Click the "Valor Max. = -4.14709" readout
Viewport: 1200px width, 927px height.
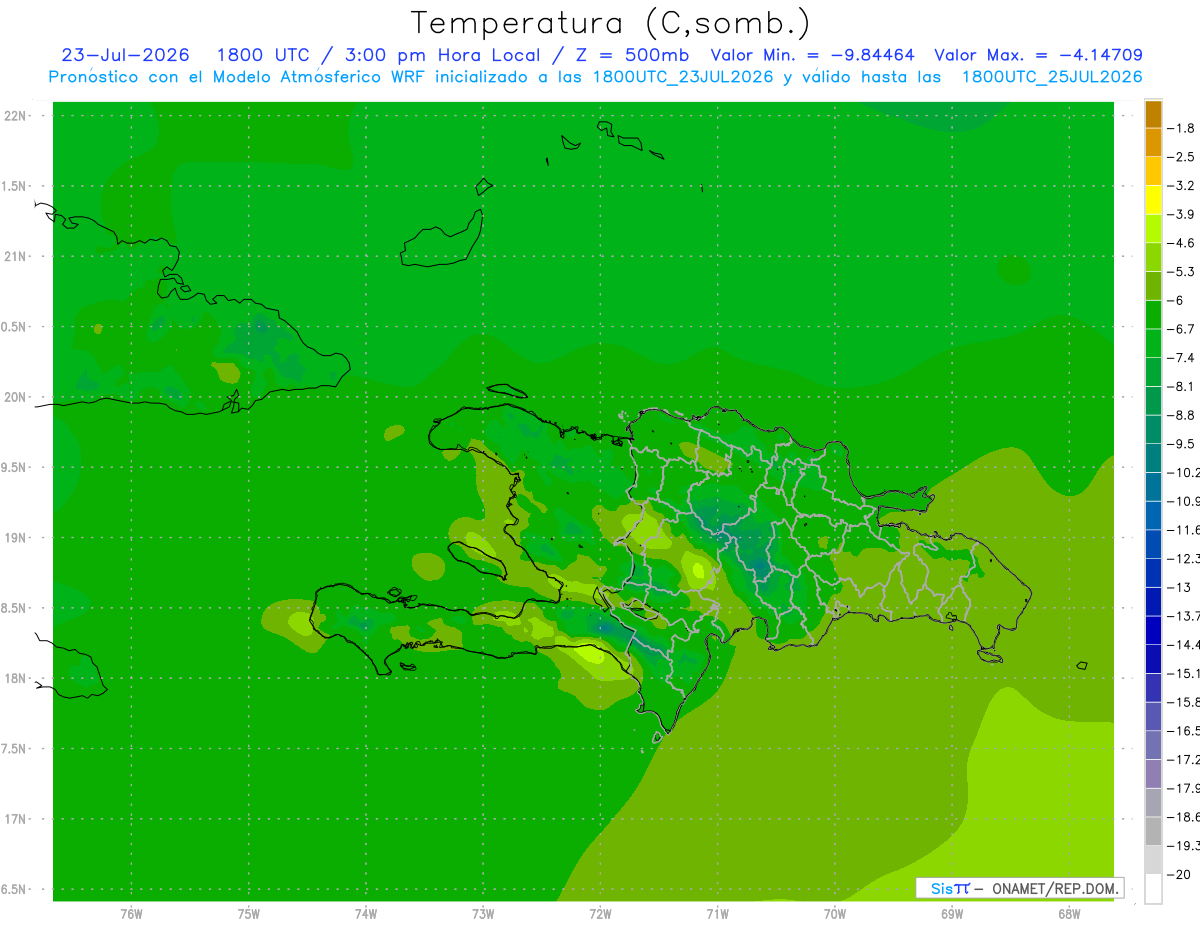click(1039, 55)
